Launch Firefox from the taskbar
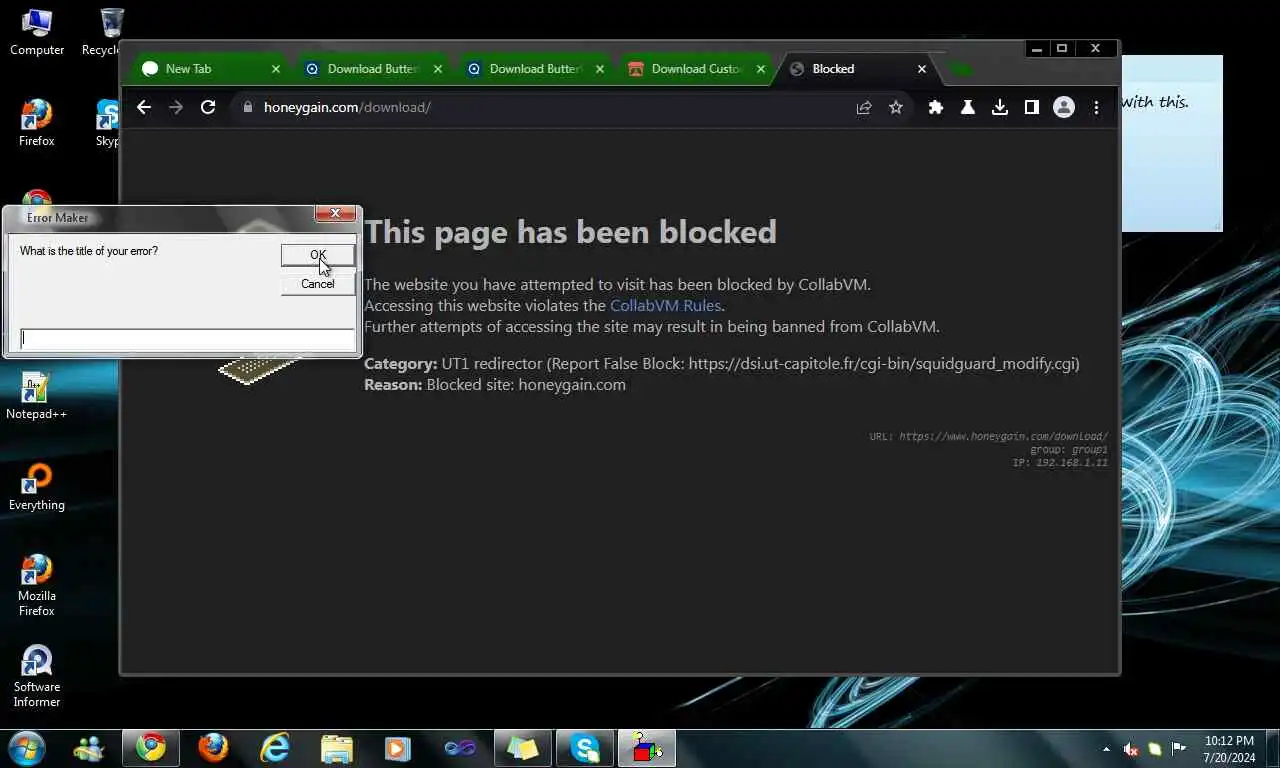The width and height of the screenshot is (1280, 768). [x=213, y=748]
